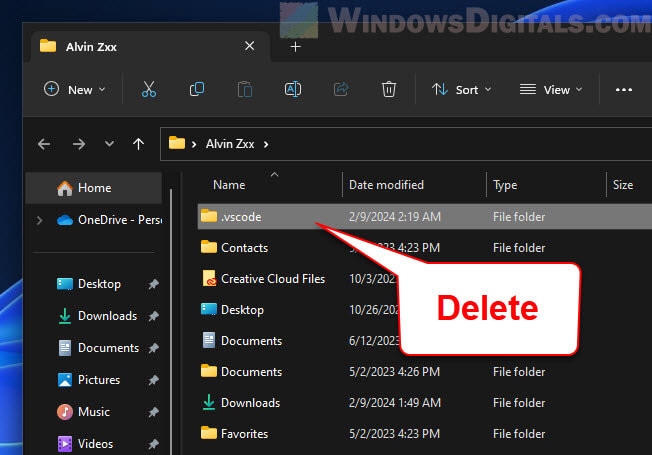Select the Favorites folder

[244, 434]
